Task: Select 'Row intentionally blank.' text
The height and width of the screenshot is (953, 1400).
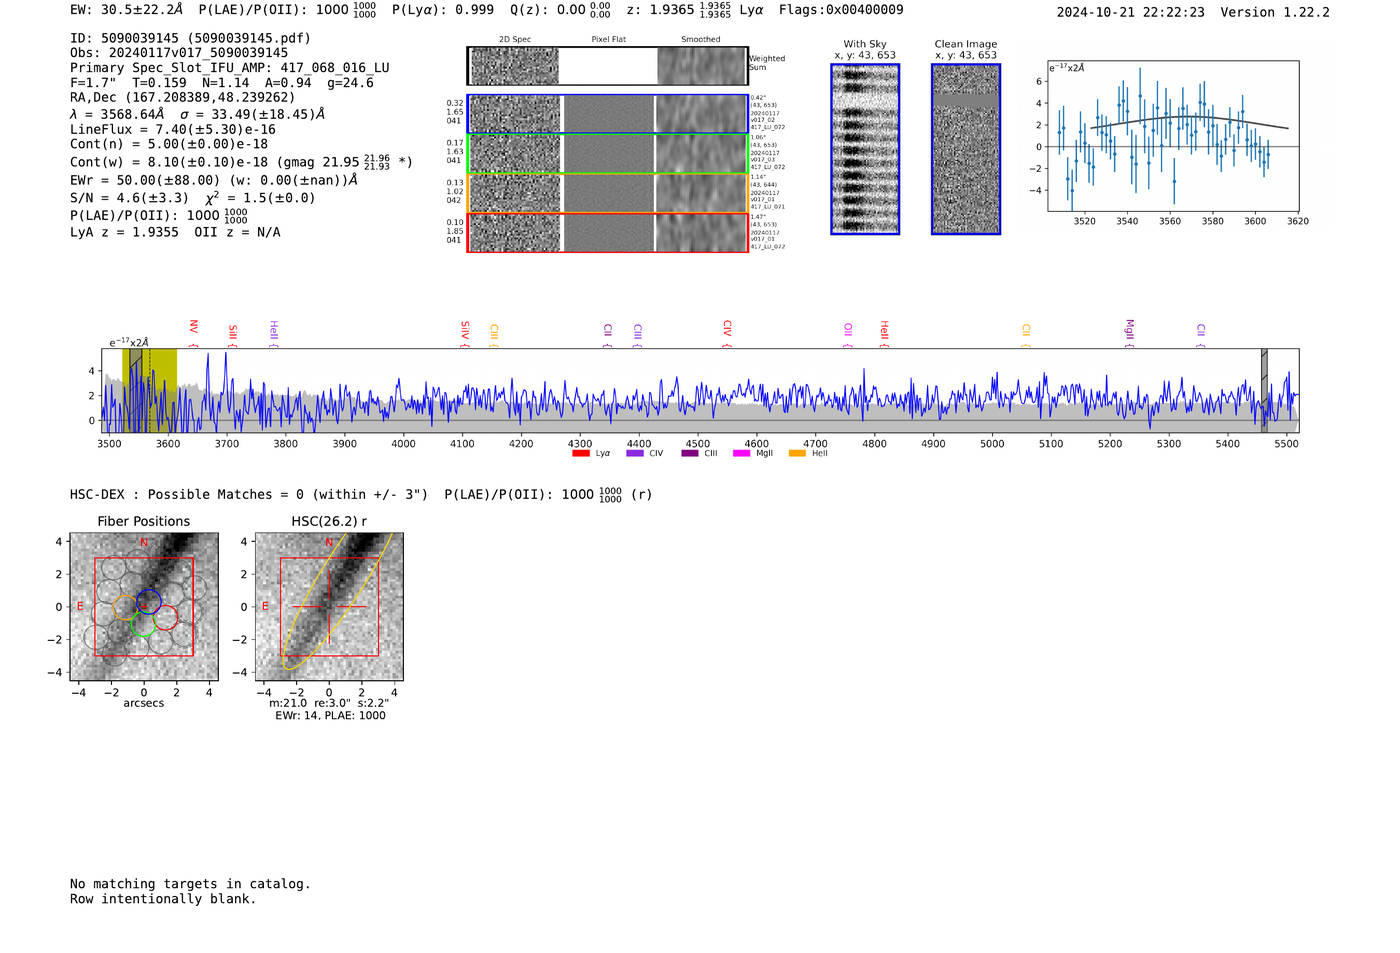Action: (x=163, y=899)
